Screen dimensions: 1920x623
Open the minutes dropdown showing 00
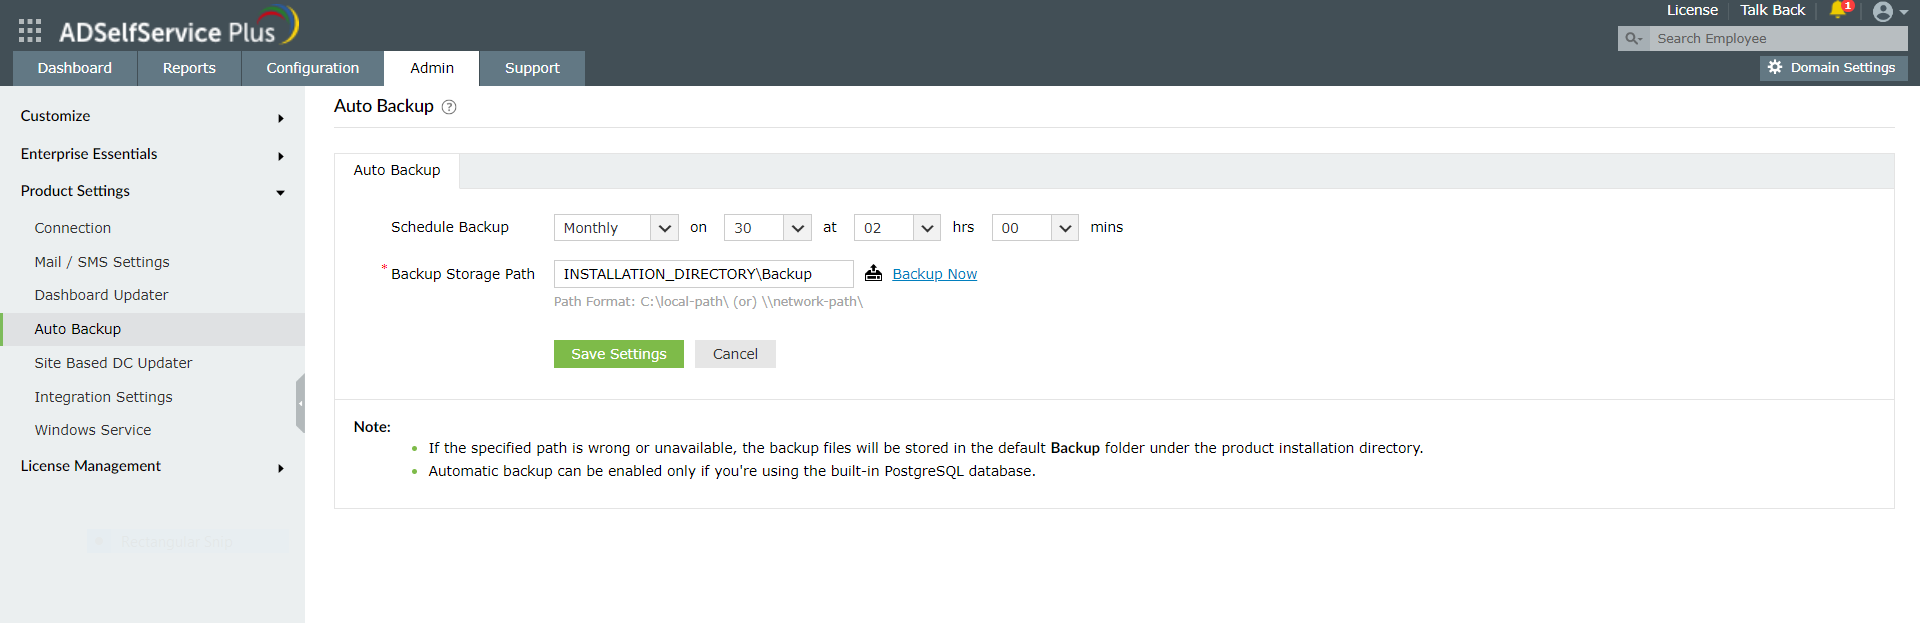[x=1035, y=228]
